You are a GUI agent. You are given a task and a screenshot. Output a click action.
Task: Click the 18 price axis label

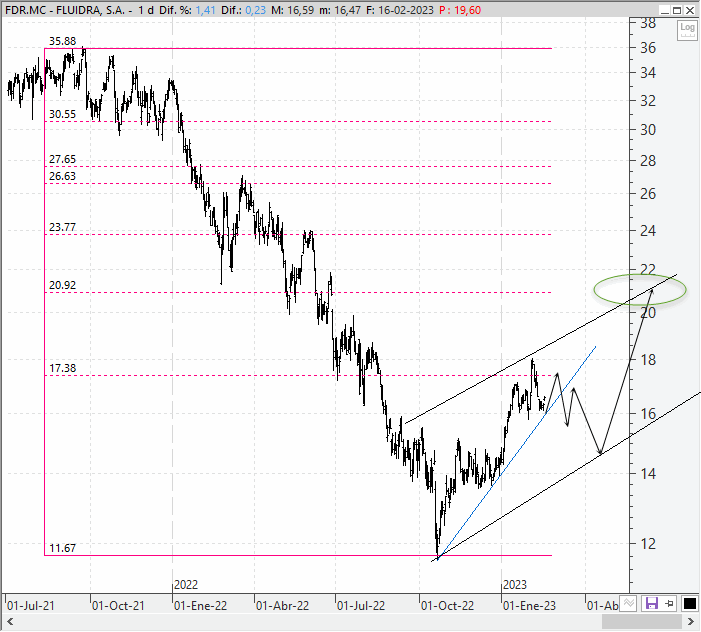click(648, 360)
